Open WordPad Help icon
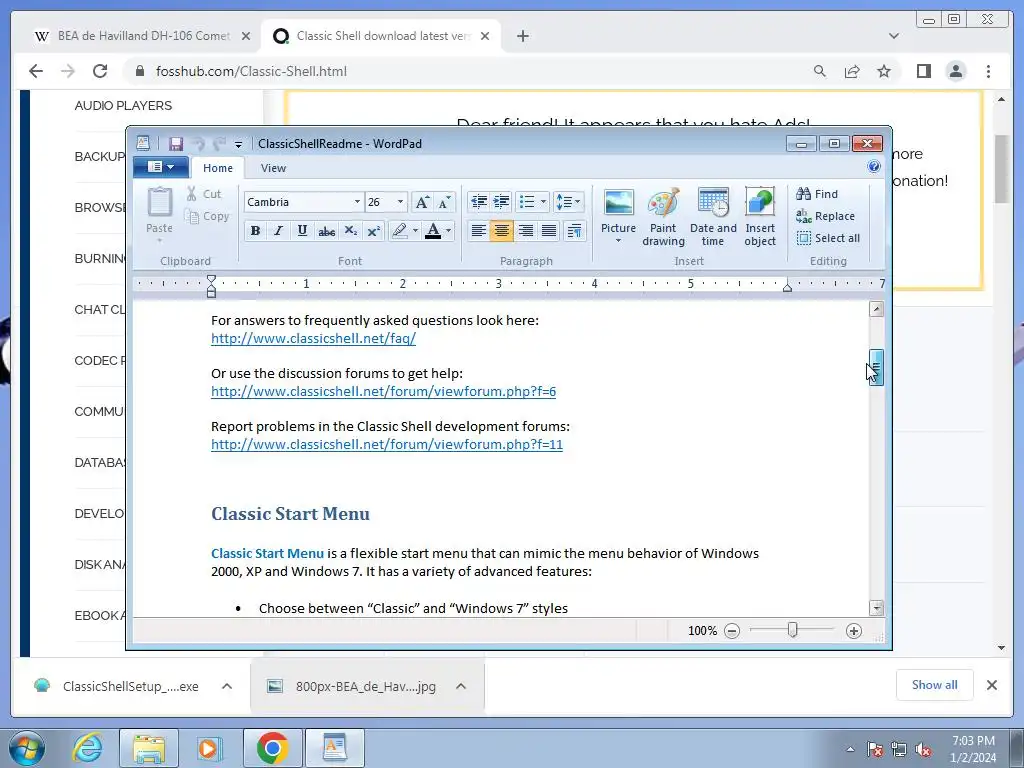 (x=874, y=167)
